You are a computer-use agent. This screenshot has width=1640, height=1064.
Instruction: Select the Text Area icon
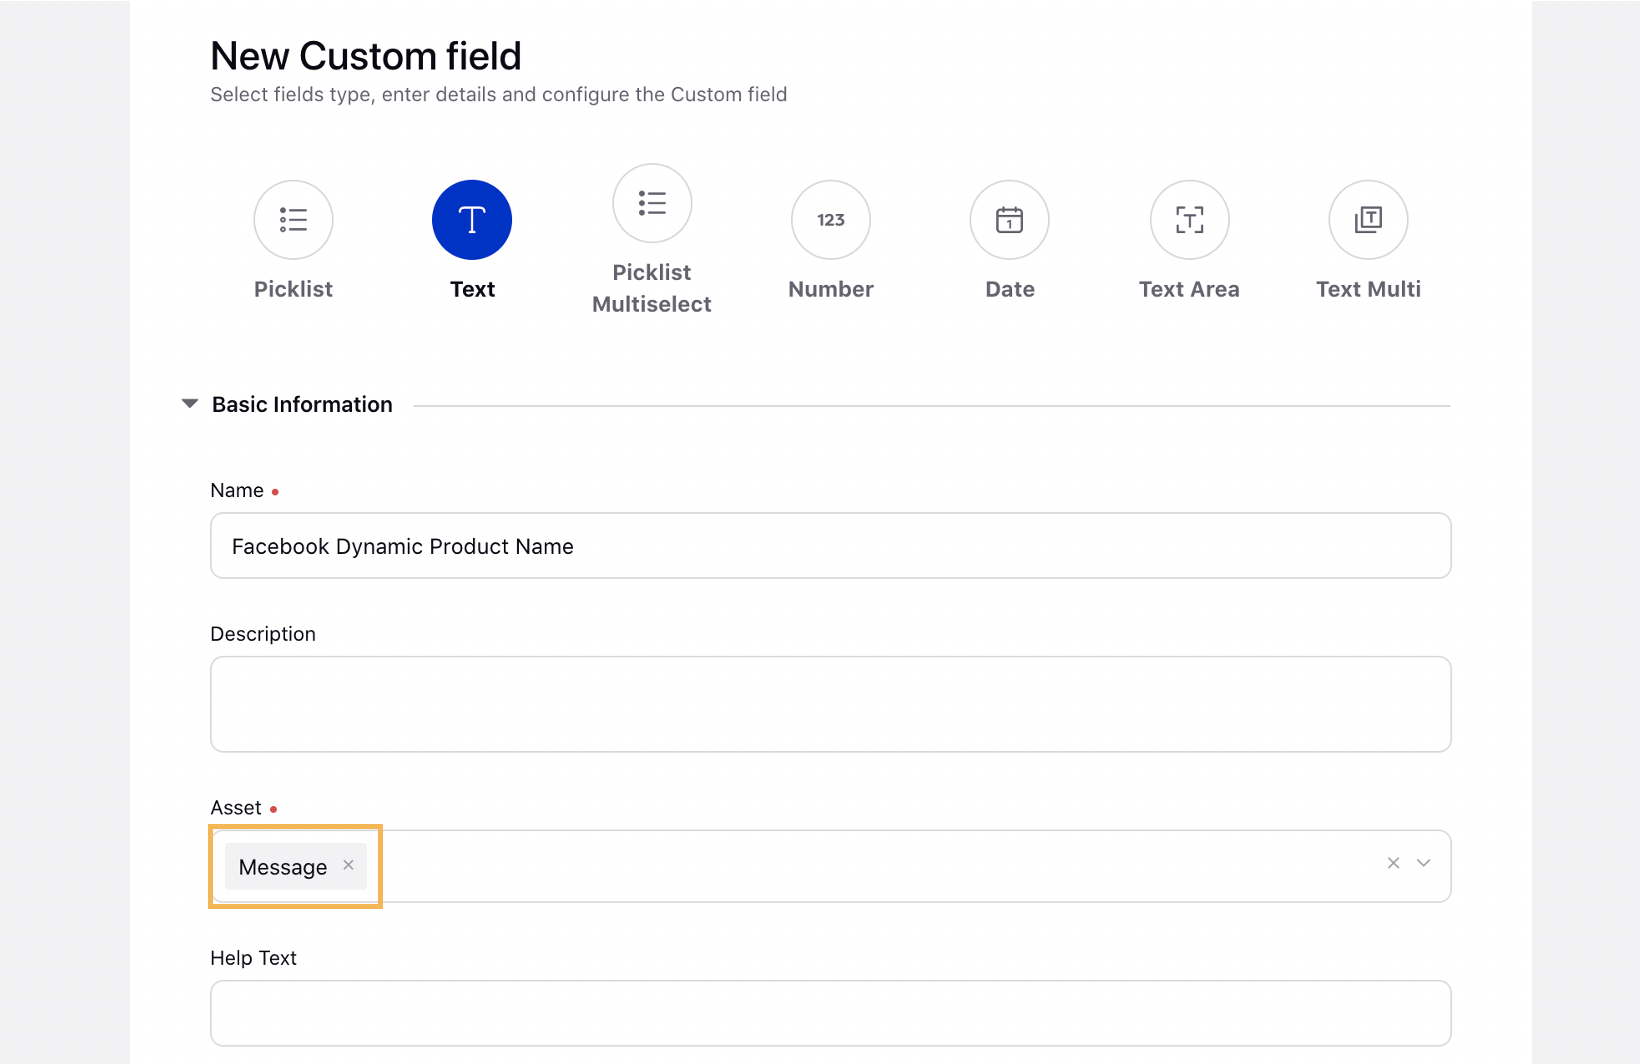point(1189,220)
